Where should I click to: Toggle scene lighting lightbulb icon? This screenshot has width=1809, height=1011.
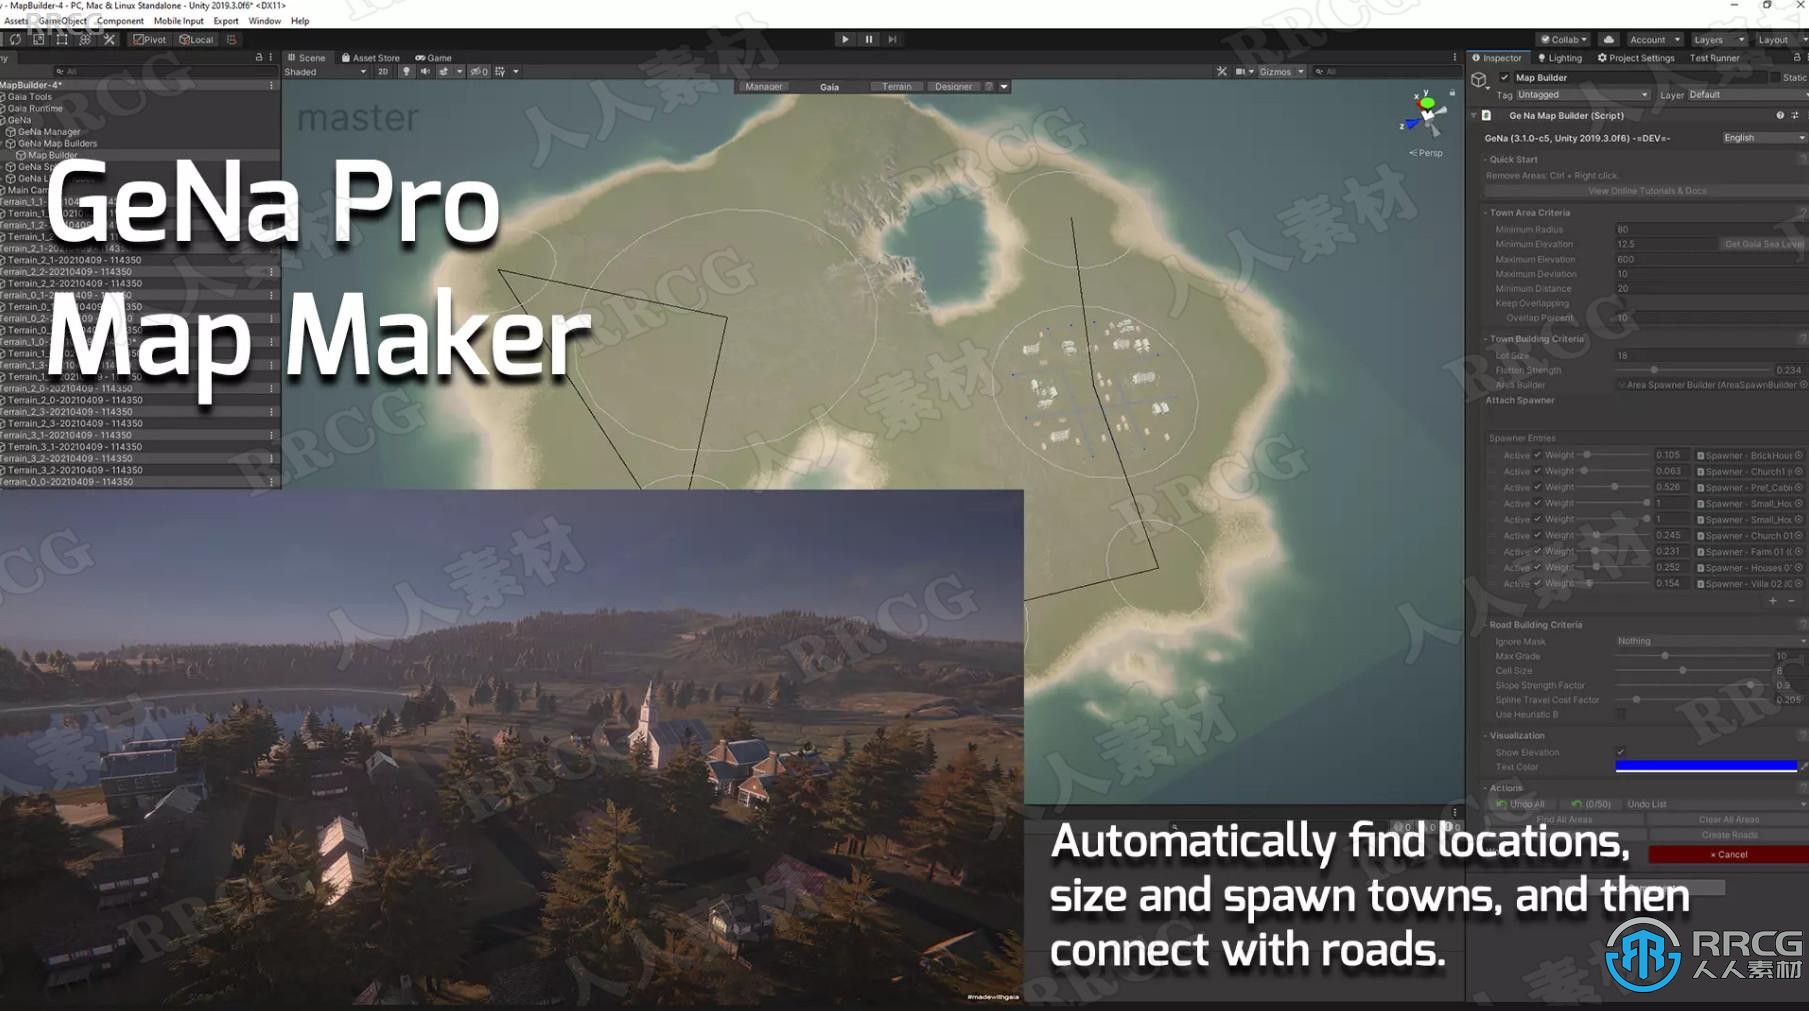tap(406, 72)
